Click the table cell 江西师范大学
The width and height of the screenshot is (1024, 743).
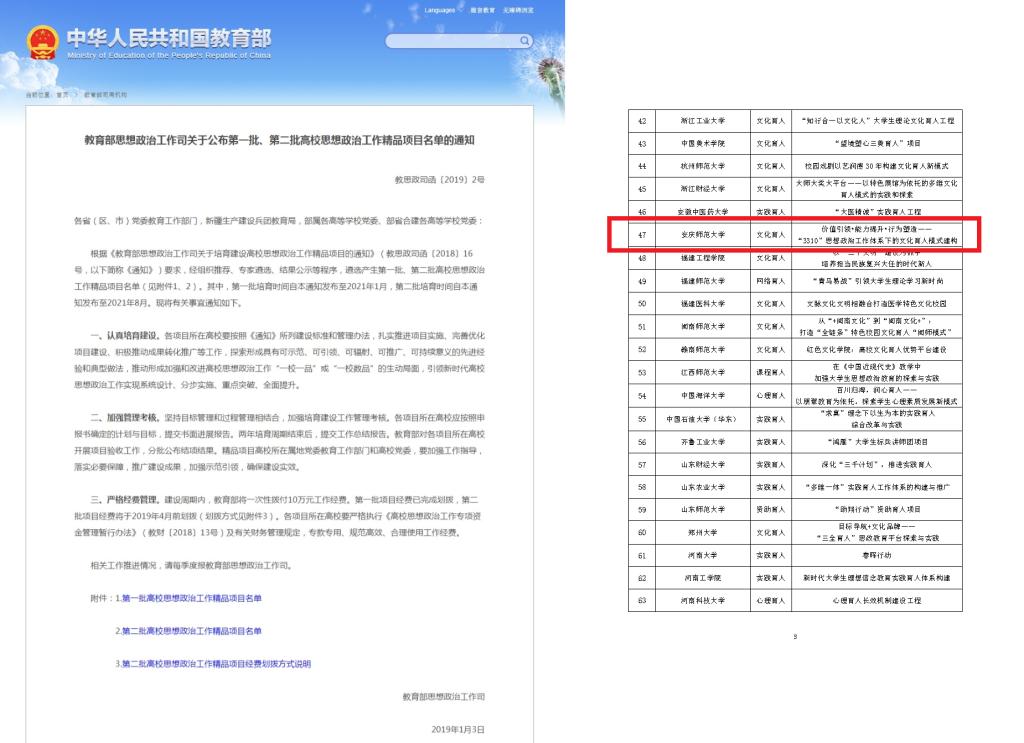click(x=703, y=372)
